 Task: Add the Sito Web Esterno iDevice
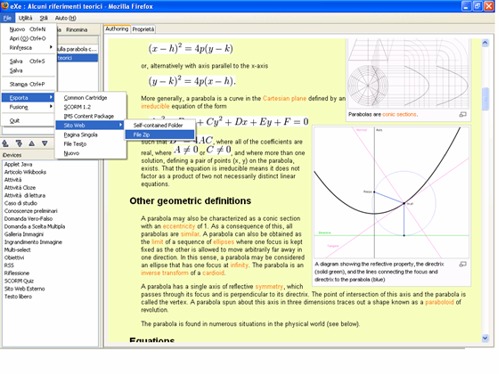pyautogui.click(x=25, y=289)
